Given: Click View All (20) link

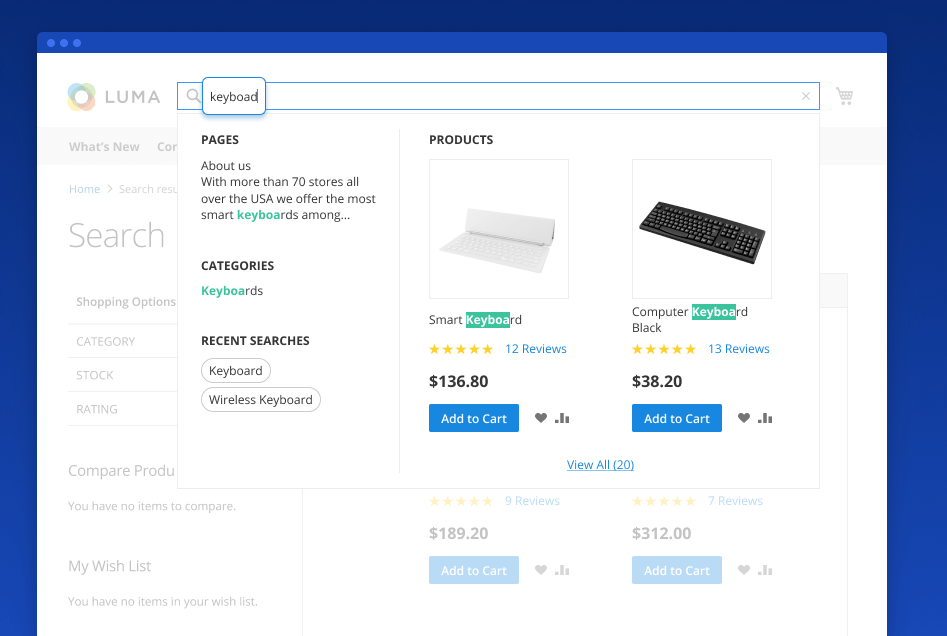Looking at the screenshot, I should [600, 464].
